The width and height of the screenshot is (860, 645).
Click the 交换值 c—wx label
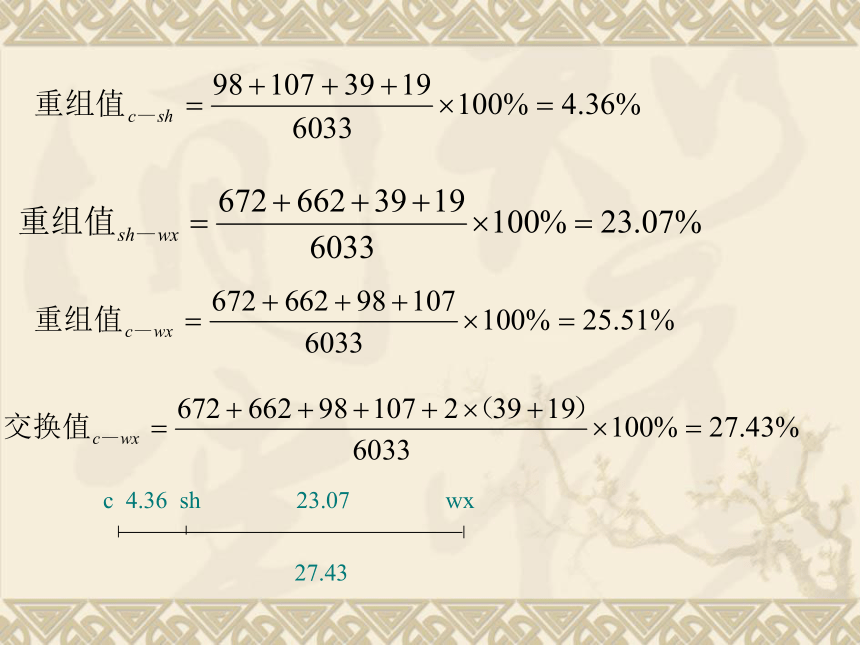point(72,428)
